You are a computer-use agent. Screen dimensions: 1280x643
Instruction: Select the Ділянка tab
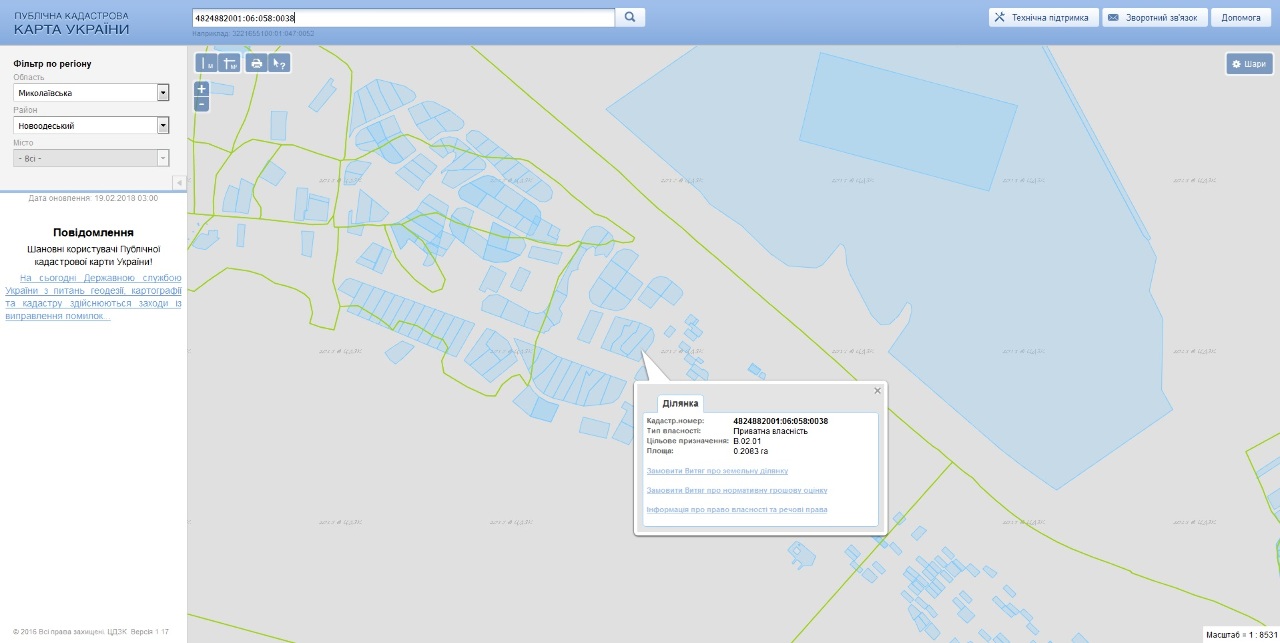pos(680,404)
